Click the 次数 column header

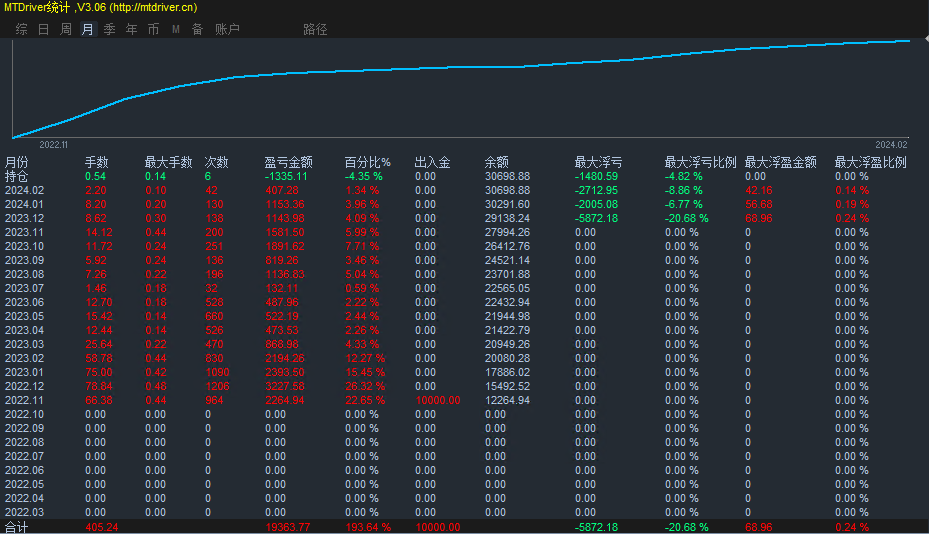[216, 162]
